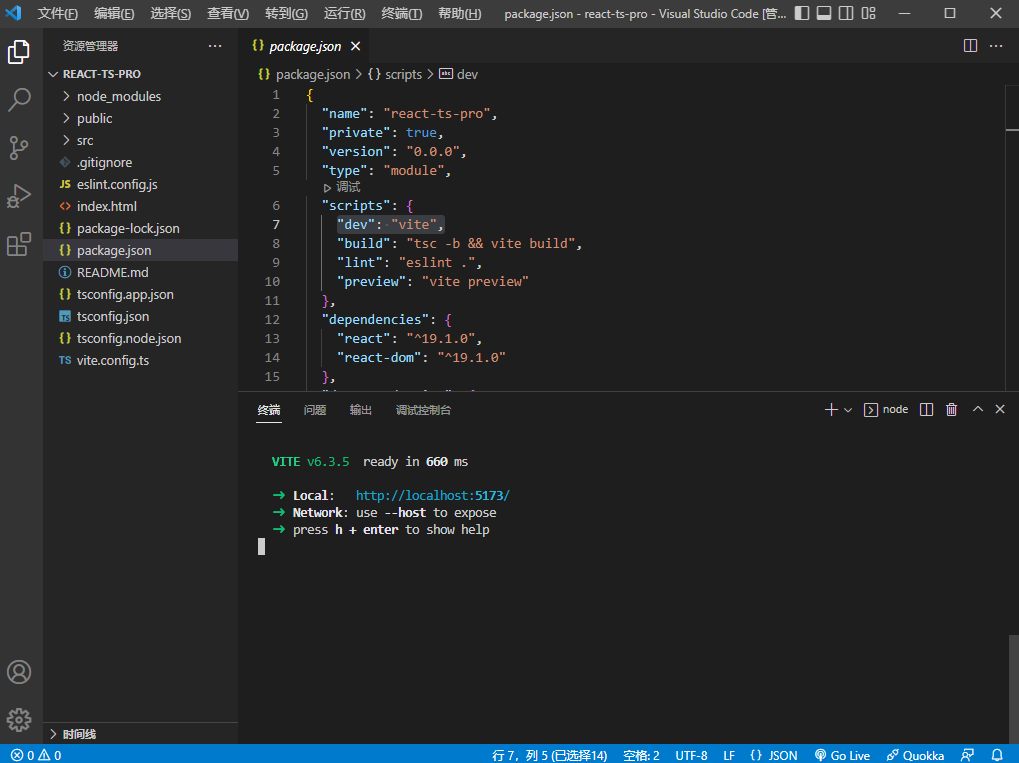Toggle secondary side bar visibility

click(x=846, y=13)
